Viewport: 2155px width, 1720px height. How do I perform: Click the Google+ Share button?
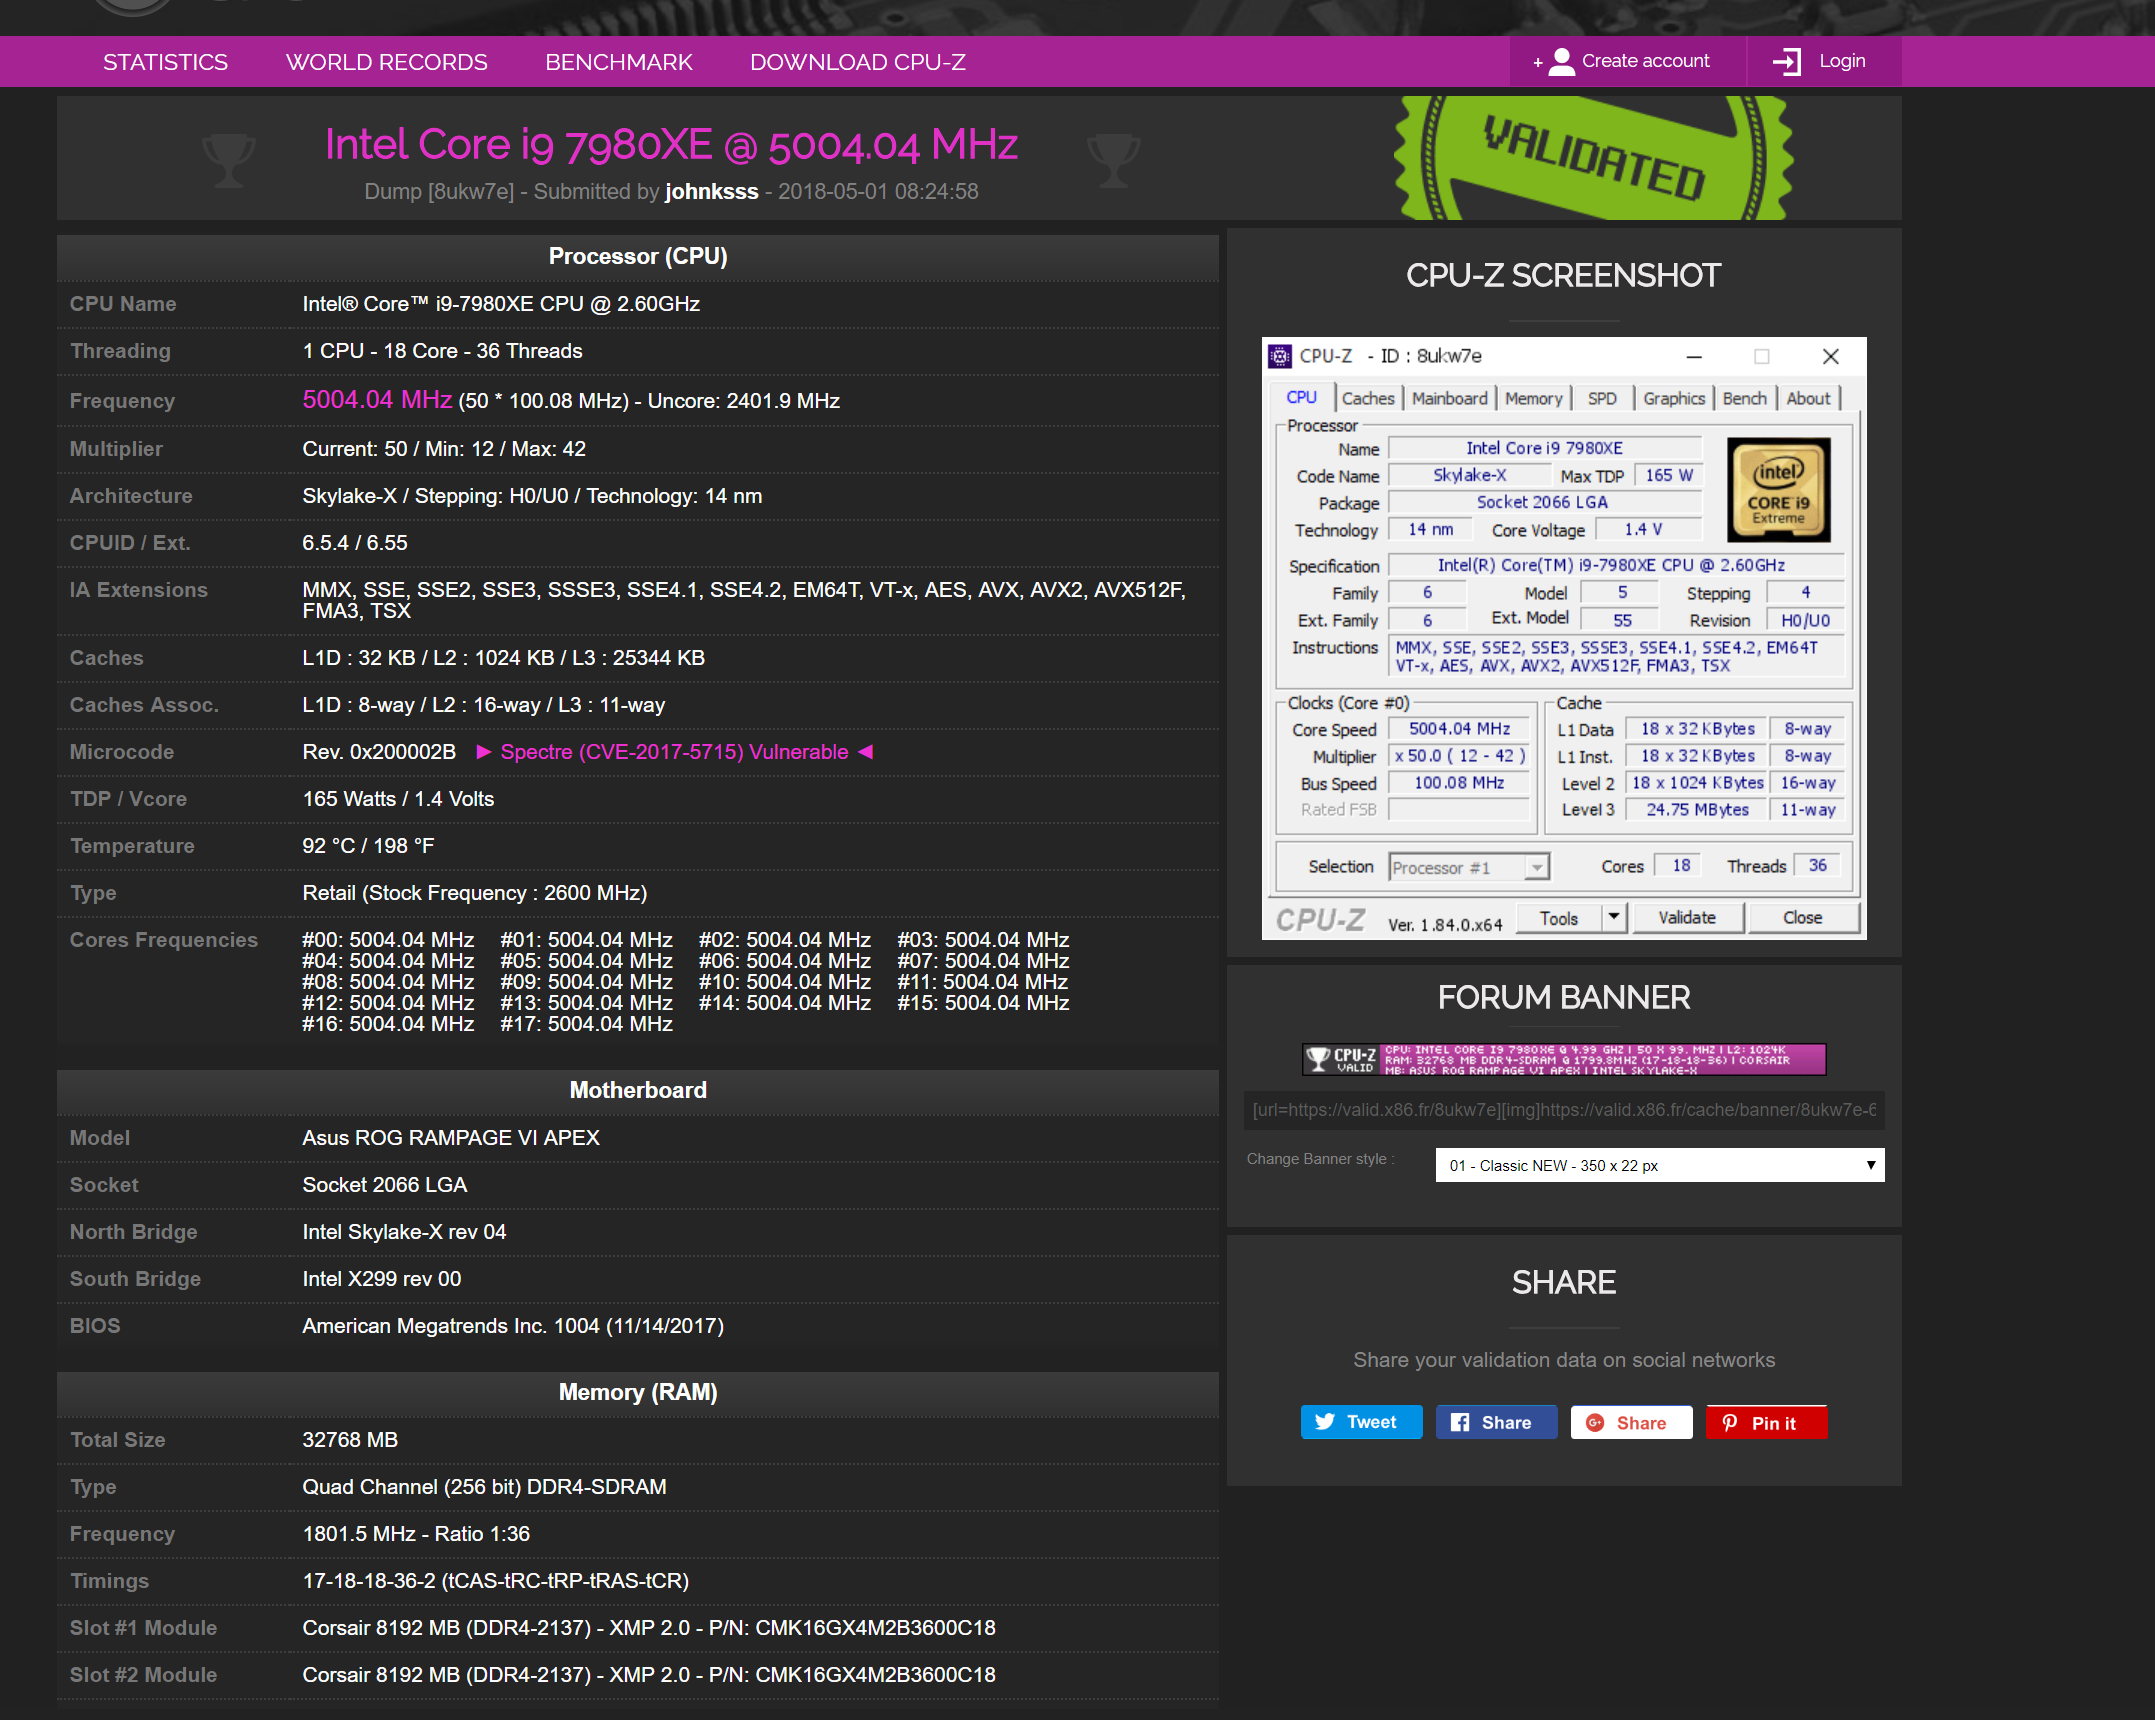point(1631,1422)
